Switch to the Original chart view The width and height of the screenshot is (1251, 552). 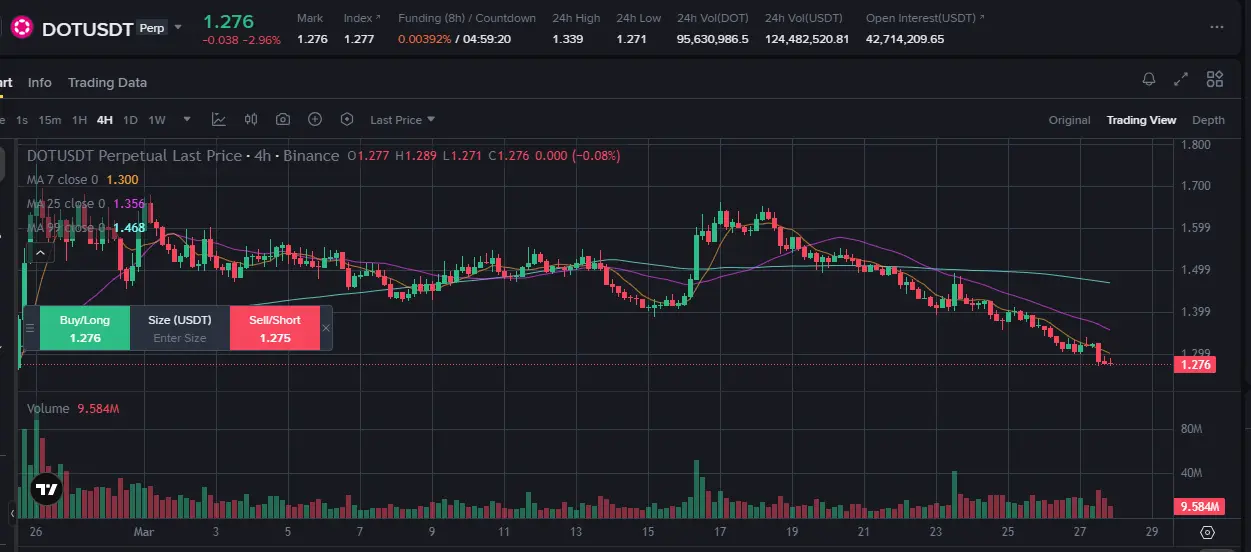tap(1069, 120)
